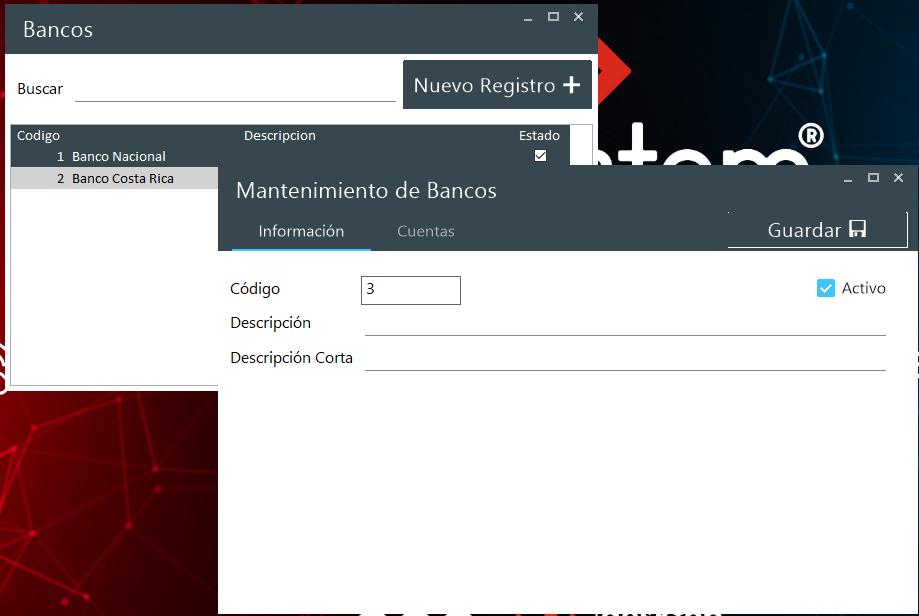This screenshot has height=616, width=919.
Task: Click into the Descripción text field
Action: coord(625,323)
